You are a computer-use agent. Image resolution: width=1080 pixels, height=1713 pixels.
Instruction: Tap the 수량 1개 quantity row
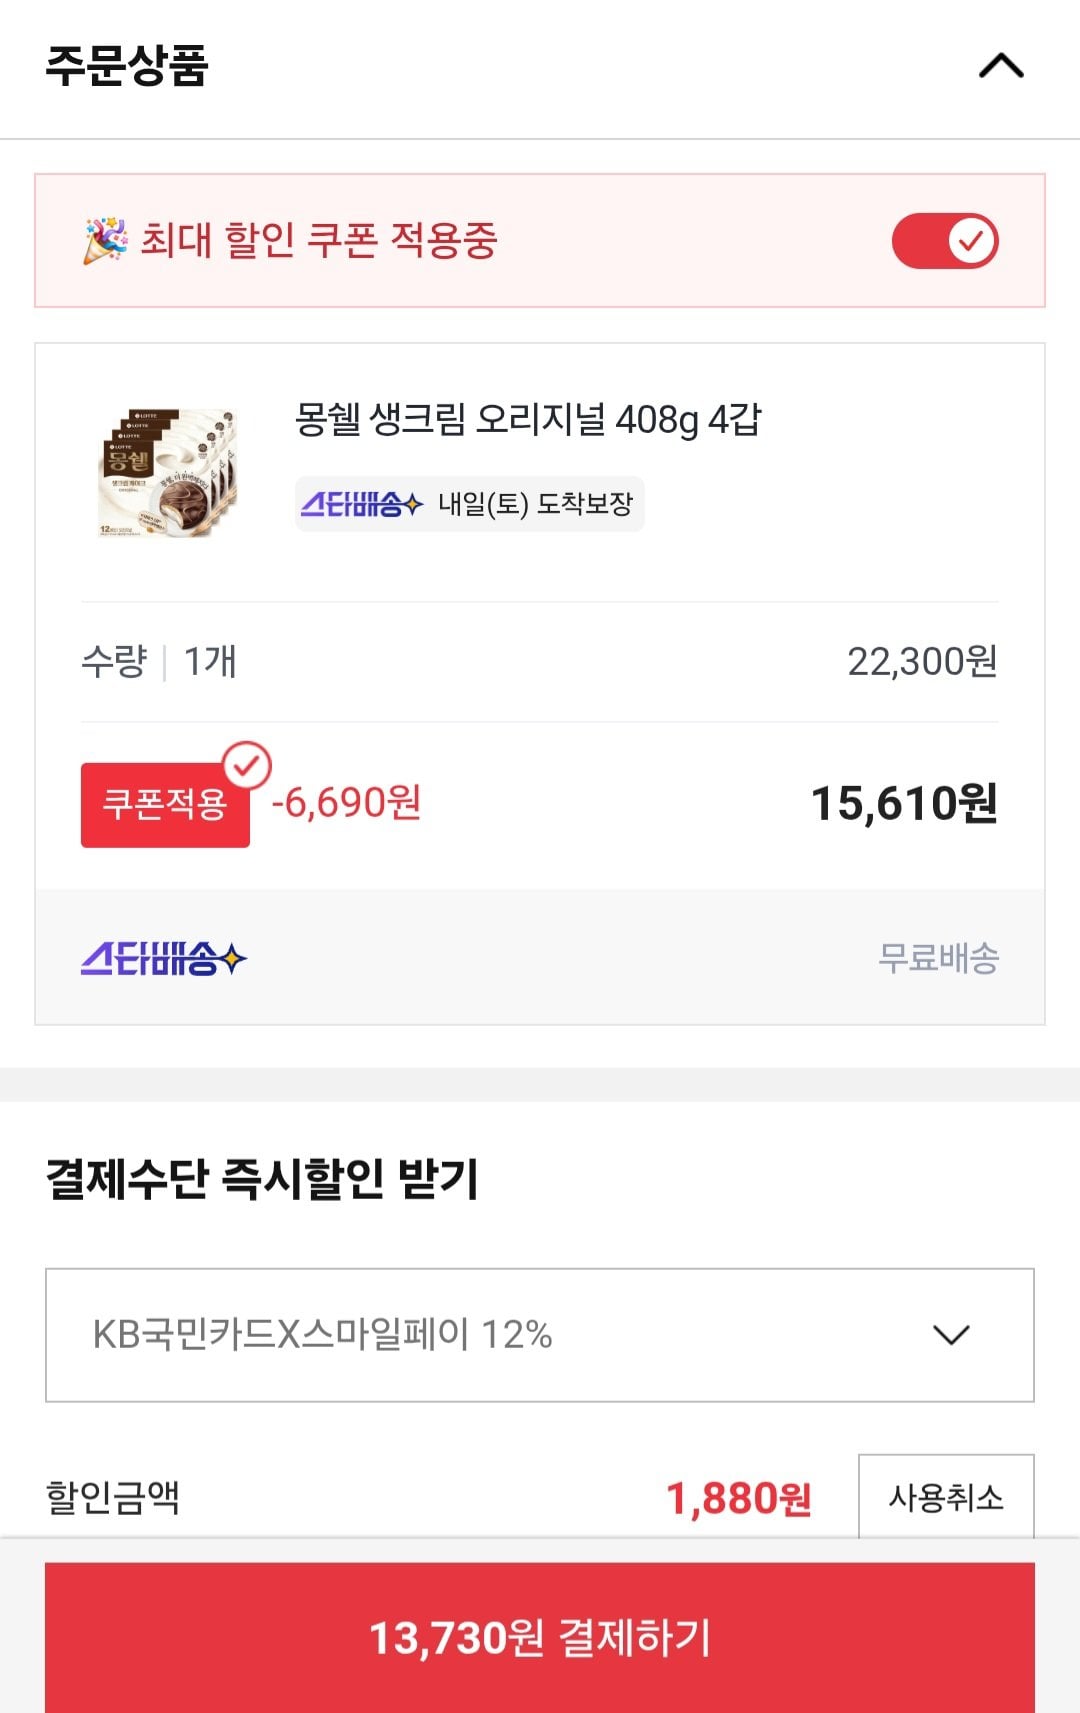pyautogui.click(x=540, y=662)
